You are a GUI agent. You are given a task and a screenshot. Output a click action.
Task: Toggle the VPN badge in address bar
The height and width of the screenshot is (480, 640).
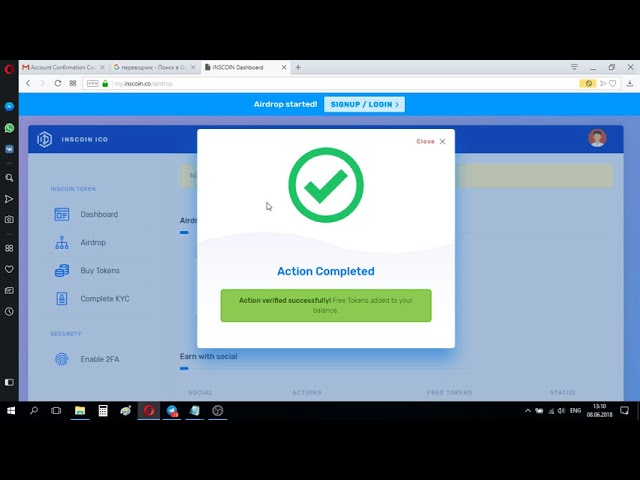pos(93,83)
